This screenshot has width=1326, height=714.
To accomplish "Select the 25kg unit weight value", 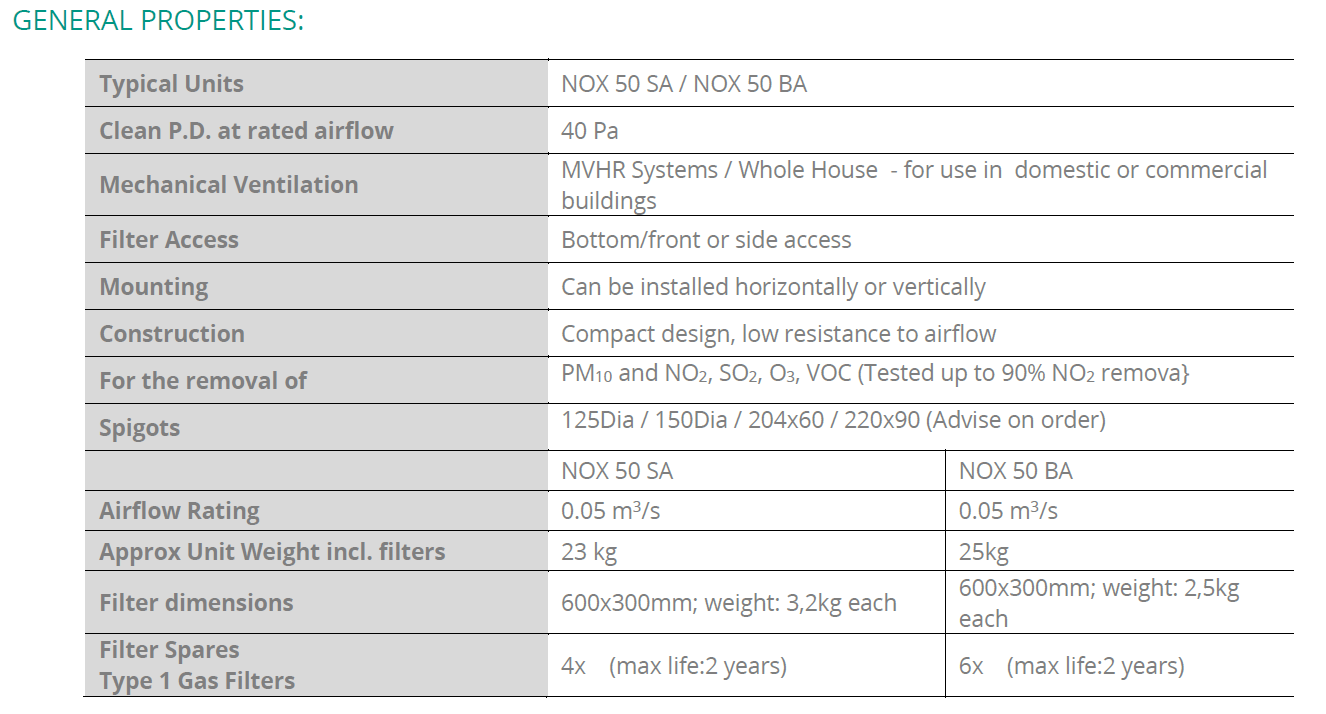I will pos(983,552).
